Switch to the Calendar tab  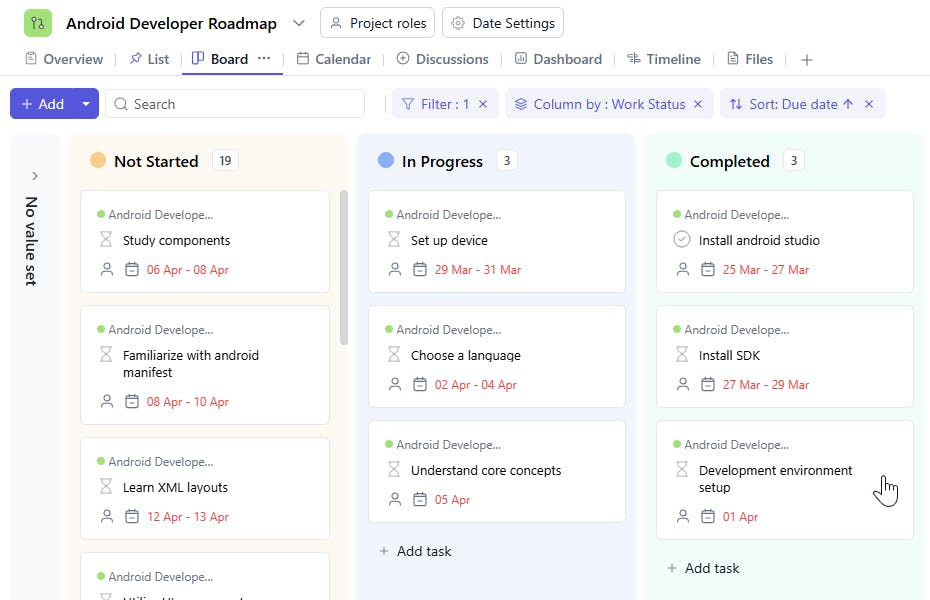(x=334, y=59)
